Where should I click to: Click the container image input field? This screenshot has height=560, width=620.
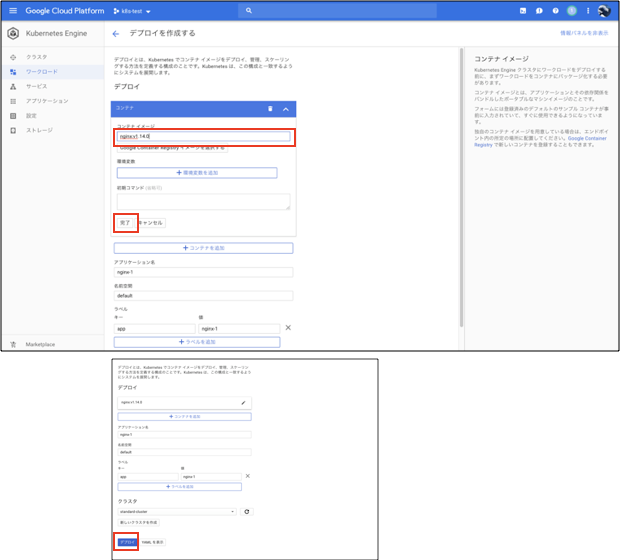click(x=204, y=136)
